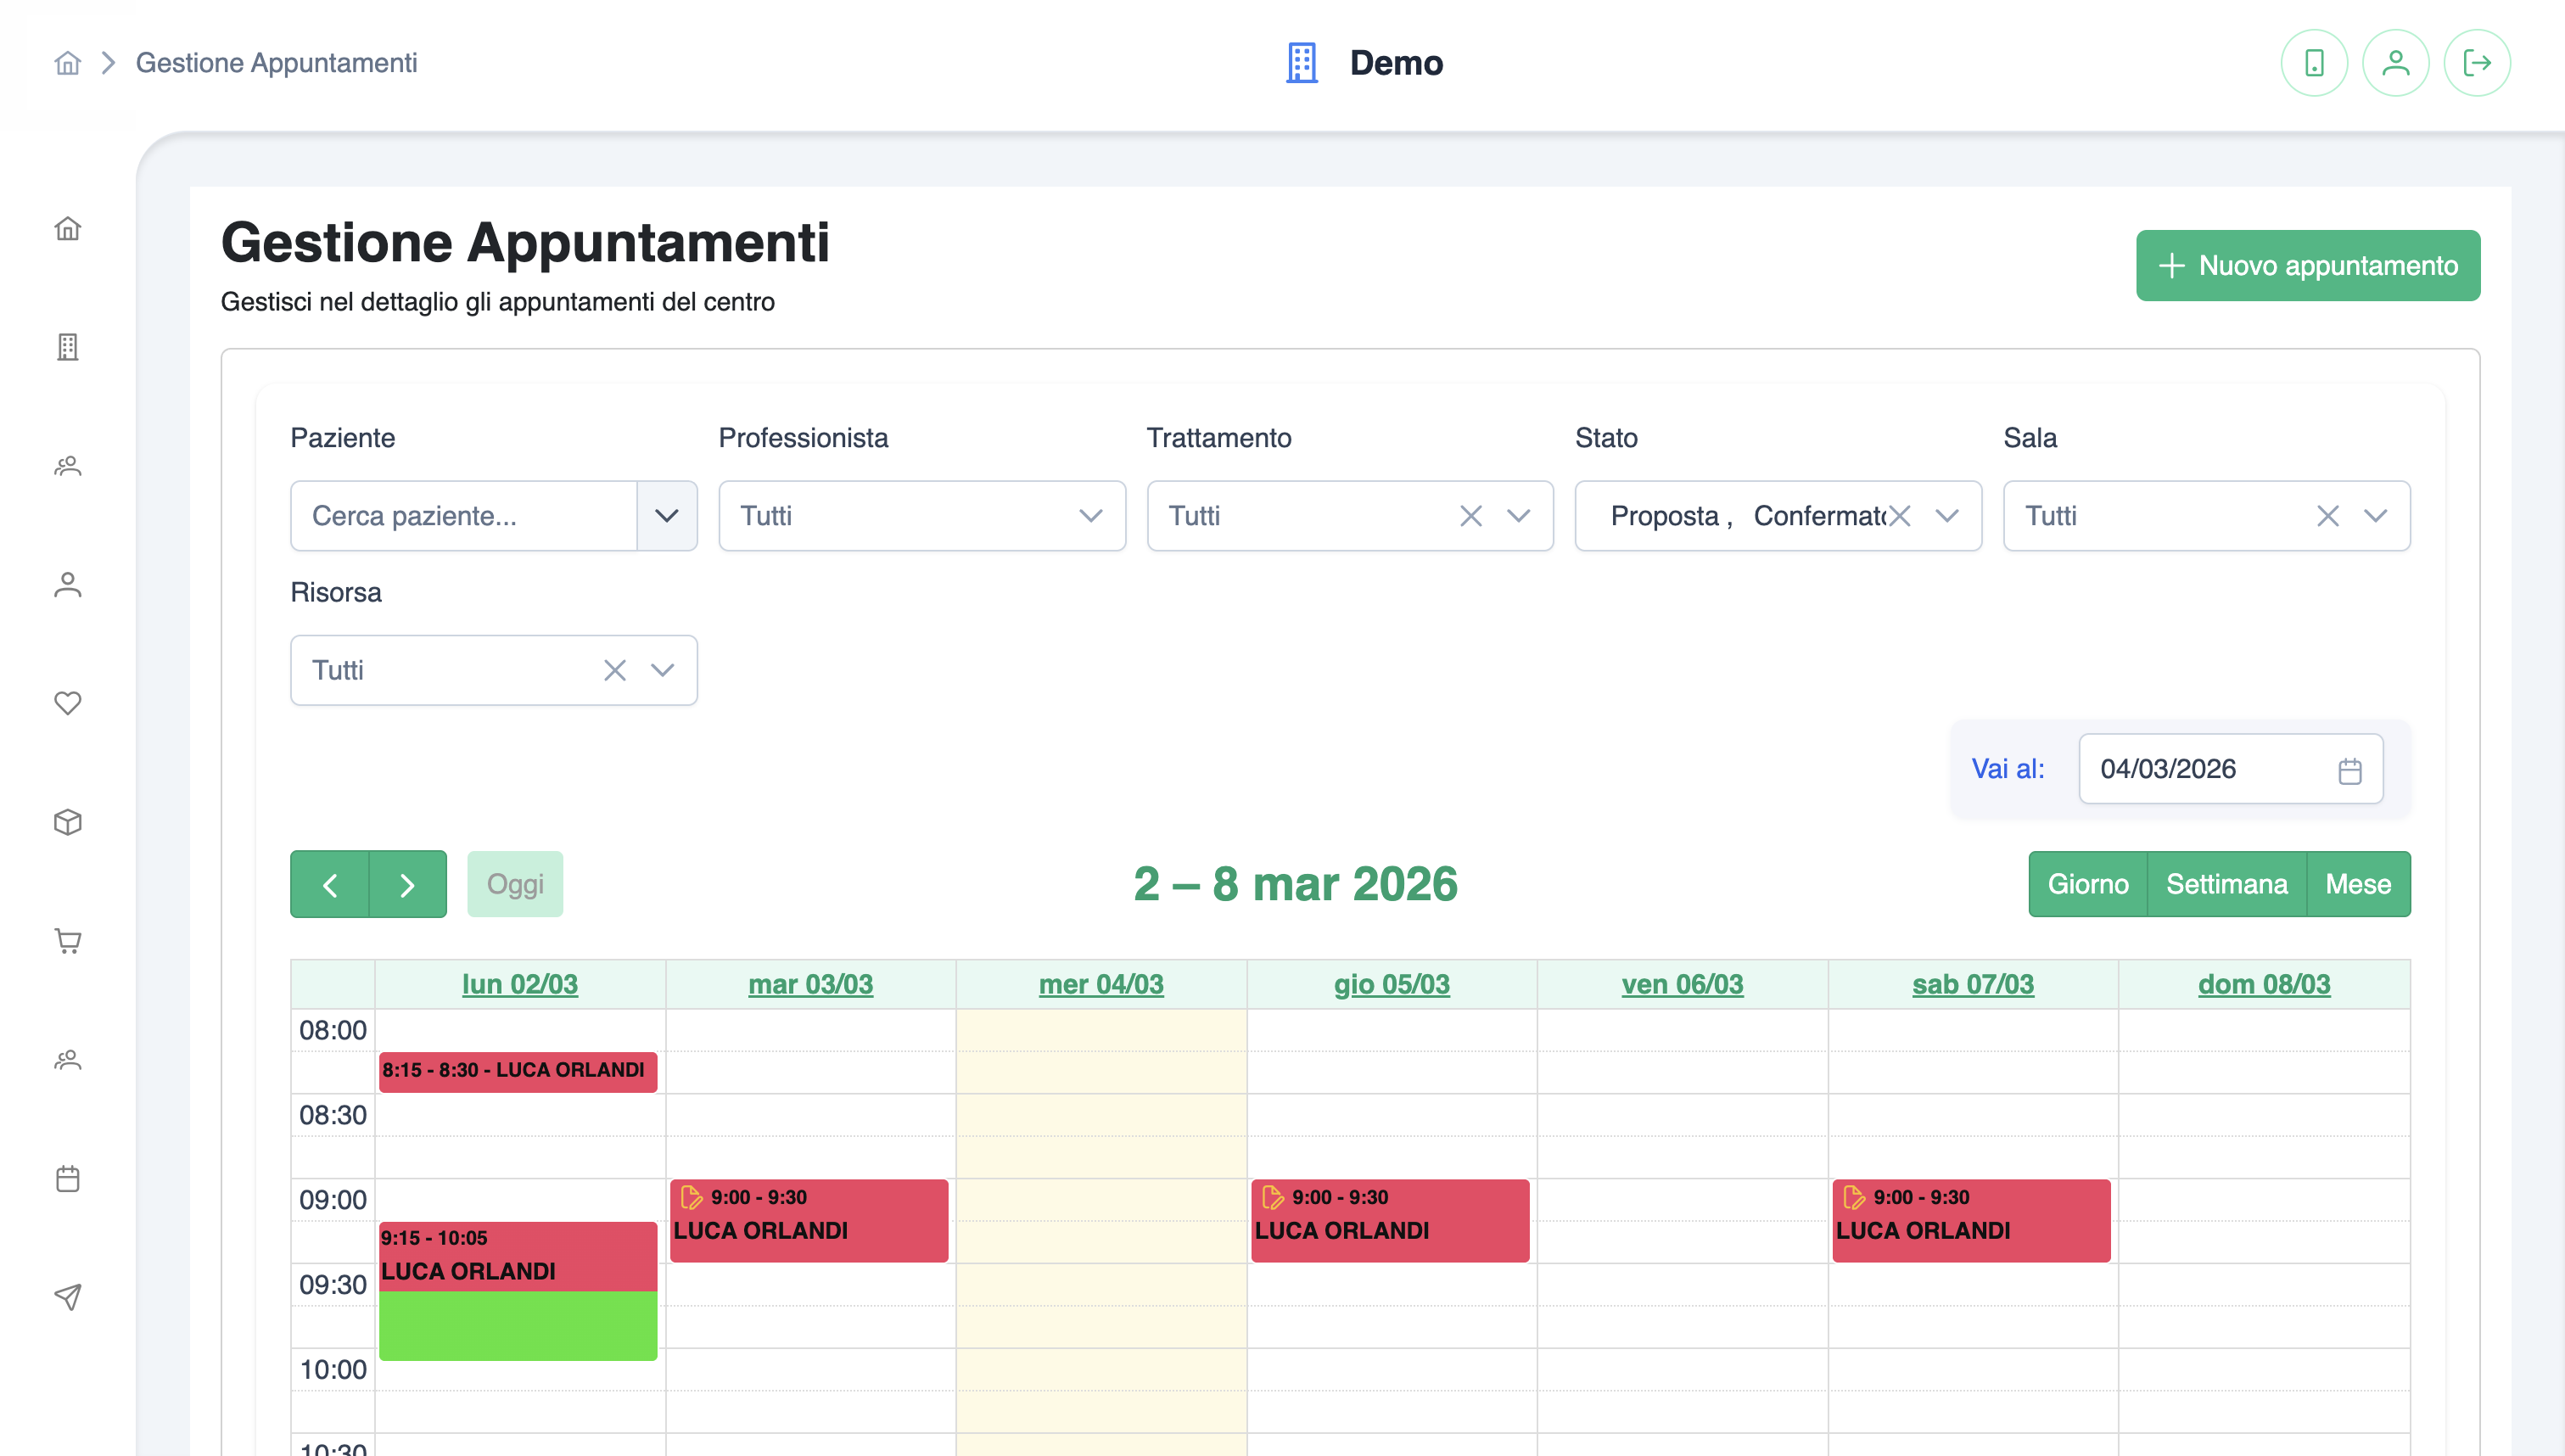This screenshot has width=2565, height=1456.
Task: Open Tuesday's 9:00 - 9:30 LUCA ORLANDI appointment
Action: pyautogui.click(x=809, y=1220)
